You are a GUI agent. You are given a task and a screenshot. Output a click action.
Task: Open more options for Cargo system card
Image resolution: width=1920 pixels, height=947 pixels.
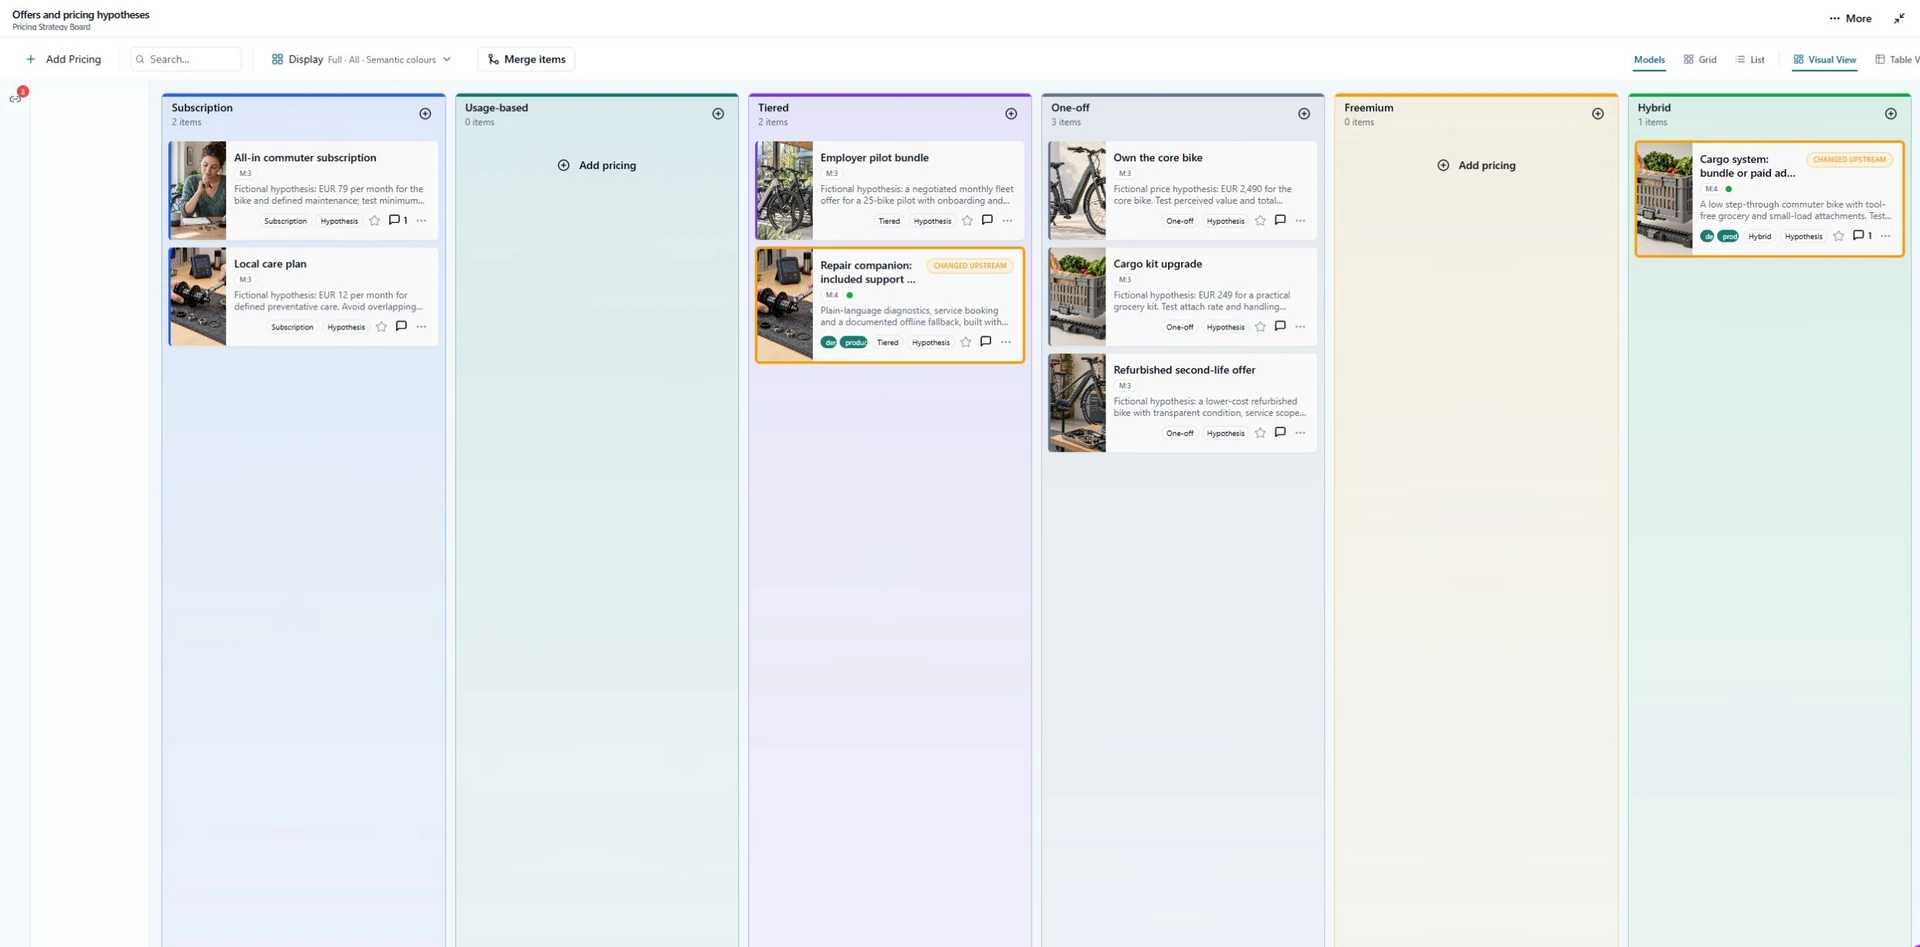click(1886, 236)
